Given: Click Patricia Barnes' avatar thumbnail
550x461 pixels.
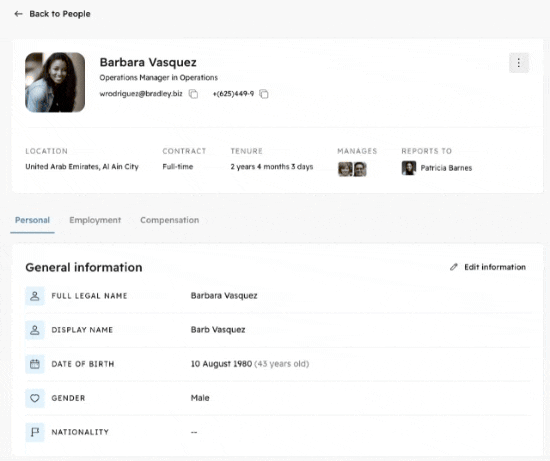Looking at the screenshot, I should [x=409, y=168].
